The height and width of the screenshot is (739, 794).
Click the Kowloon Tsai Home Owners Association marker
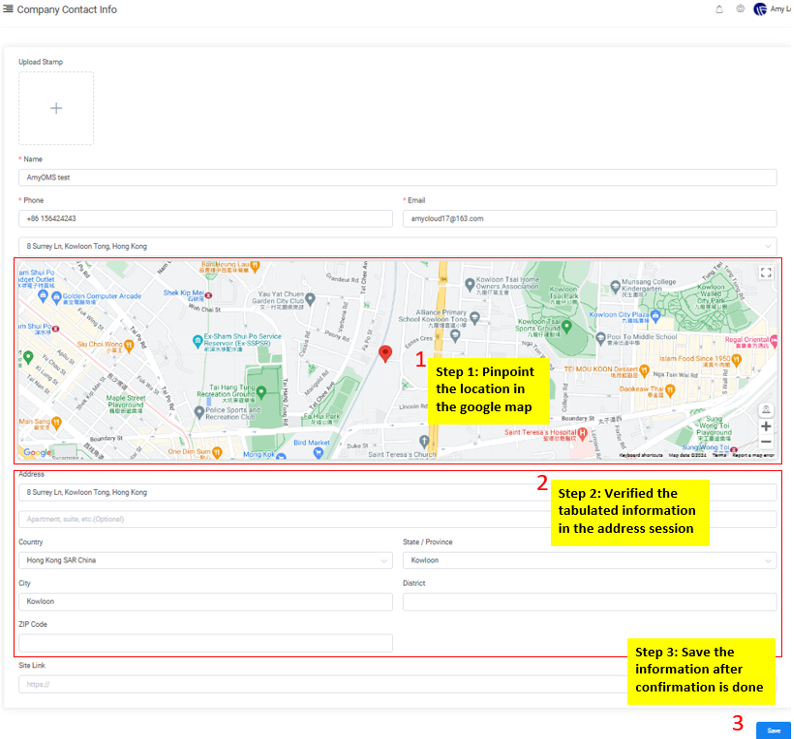coord(469,284)
